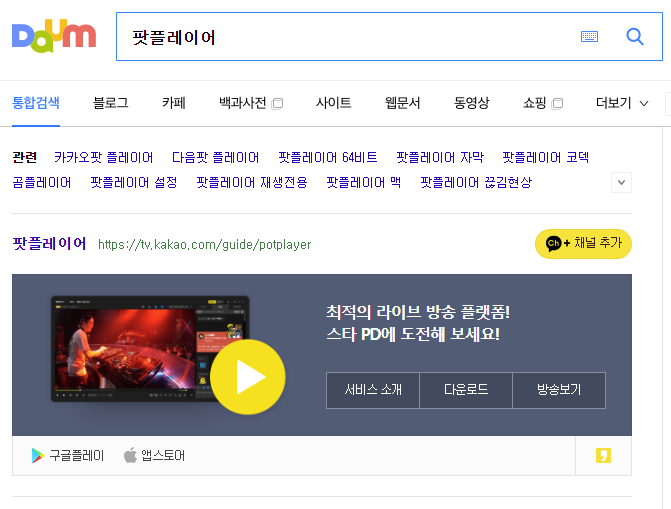Click related search 팟플레이어 재생전용
671x509 pixels.
[252, 183]
